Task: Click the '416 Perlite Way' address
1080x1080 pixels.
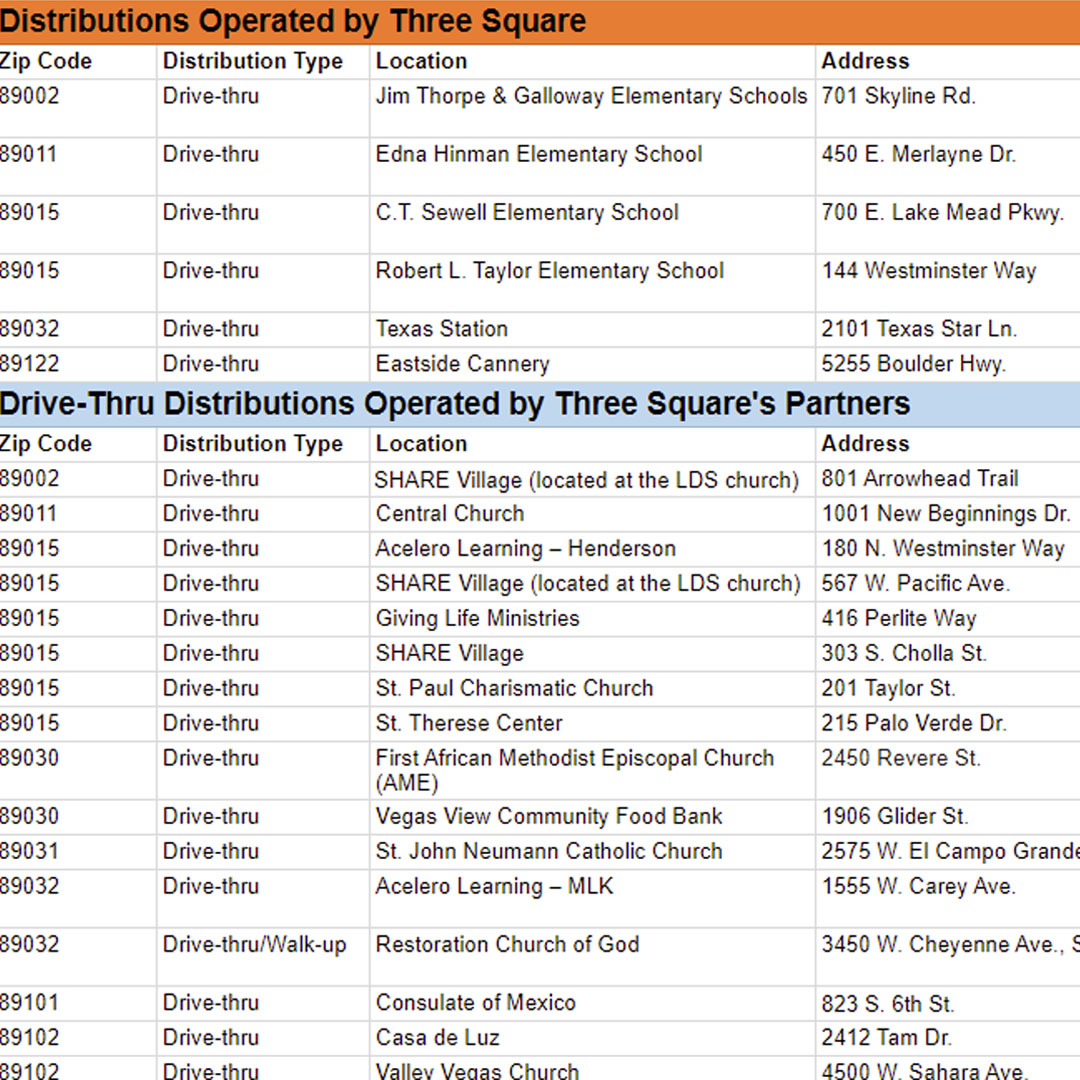Action: 899,619
